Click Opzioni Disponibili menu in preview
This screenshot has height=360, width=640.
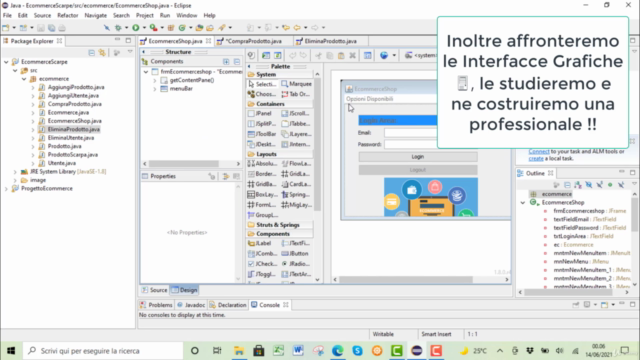point(369,99)
